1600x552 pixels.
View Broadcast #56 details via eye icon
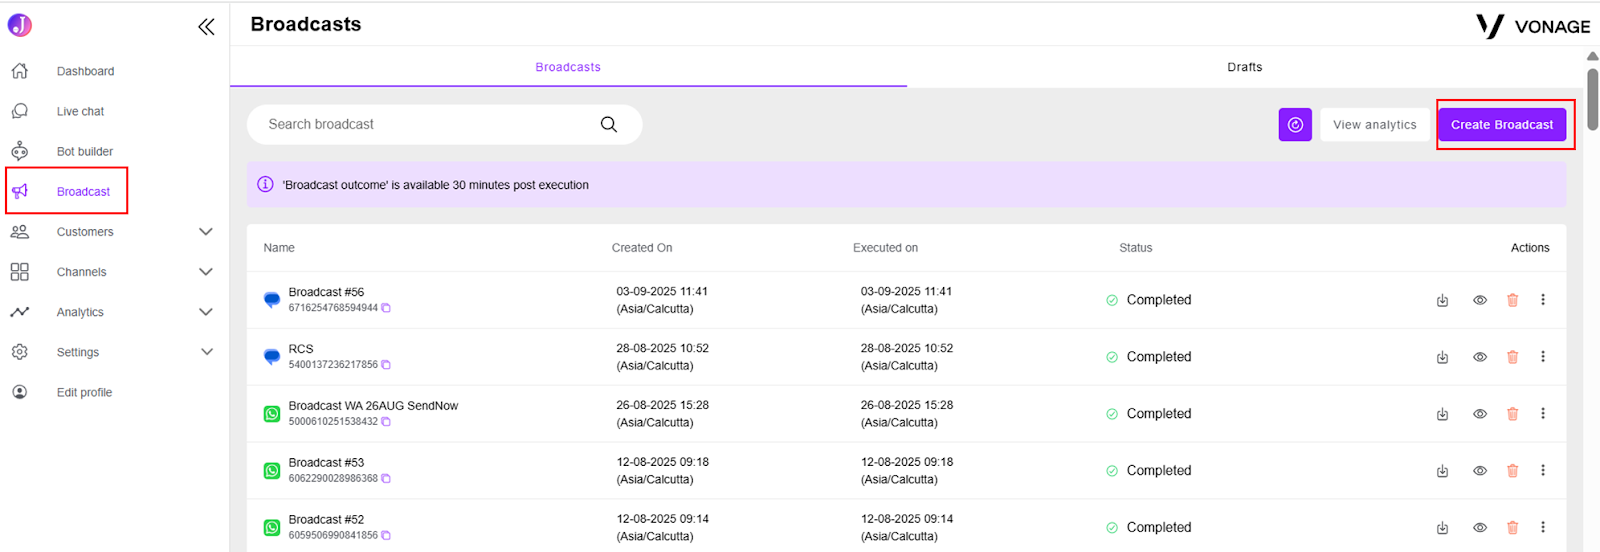point(1480,300)
